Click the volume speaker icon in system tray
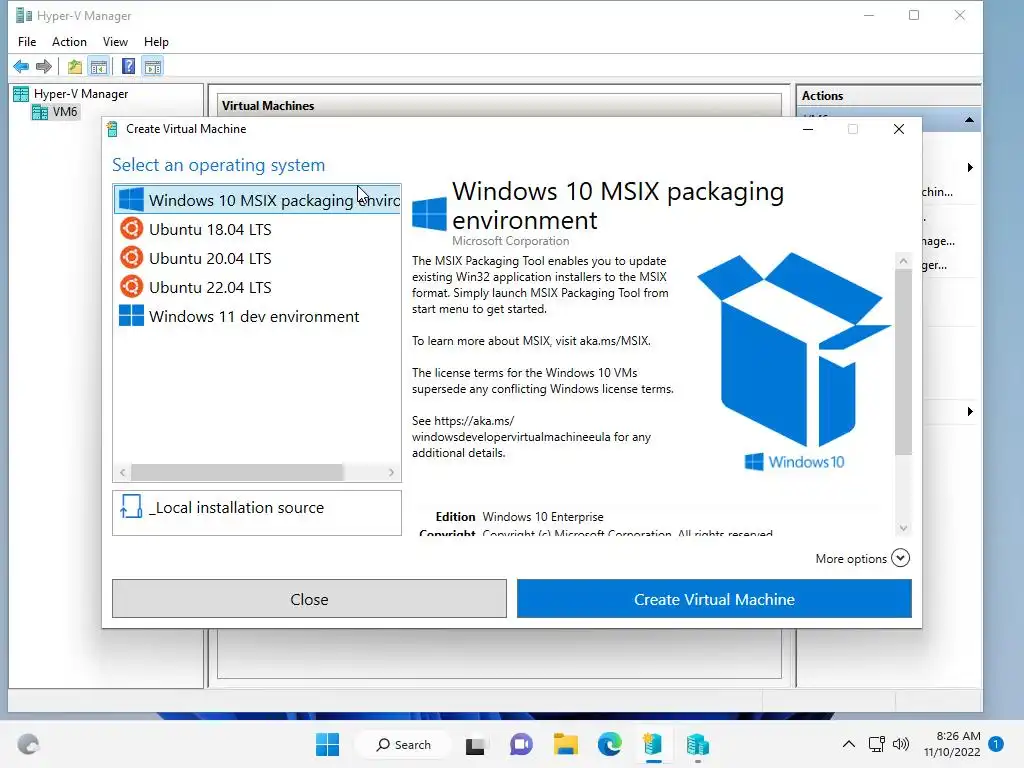 [x=901, y=744]
